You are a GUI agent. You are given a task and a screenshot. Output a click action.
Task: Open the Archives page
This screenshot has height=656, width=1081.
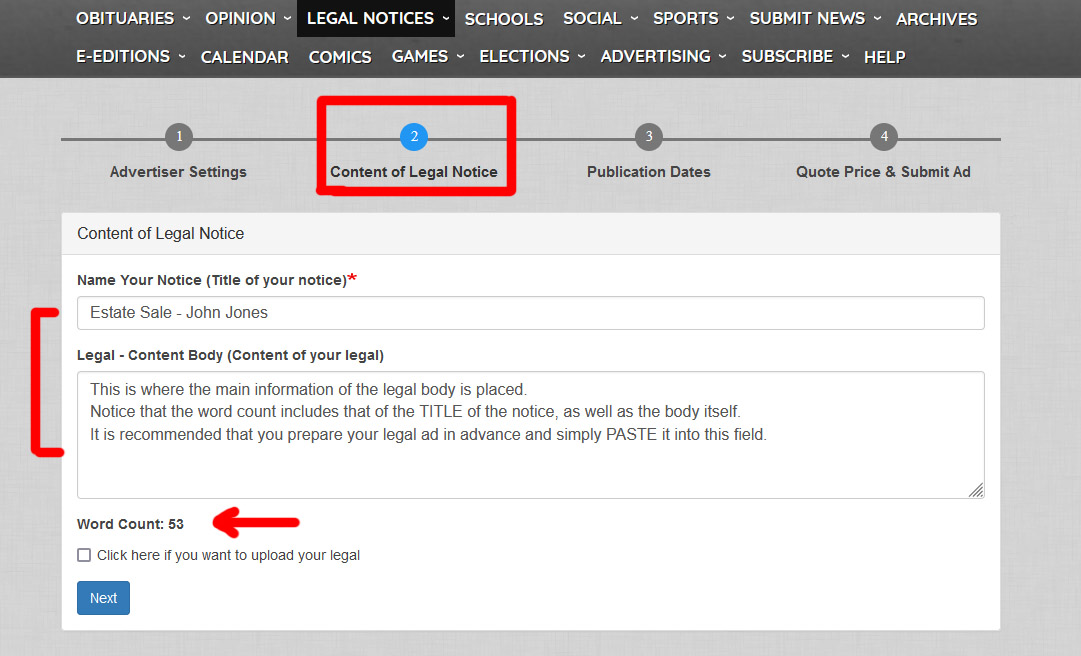[x=936, y=19]
